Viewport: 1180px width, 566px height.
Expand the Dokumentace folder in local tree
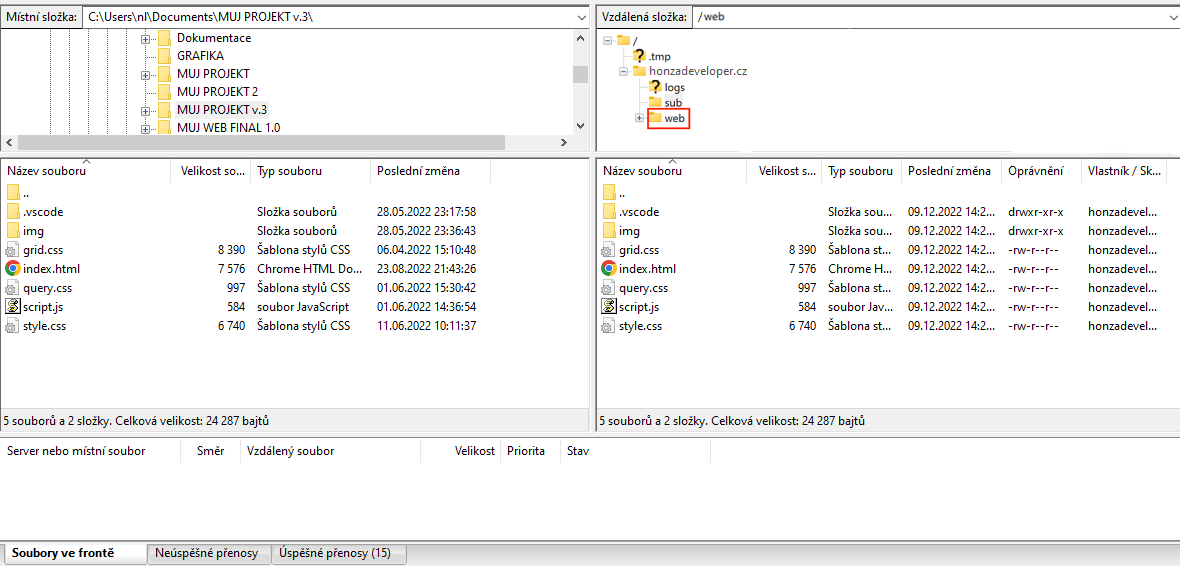145,39
